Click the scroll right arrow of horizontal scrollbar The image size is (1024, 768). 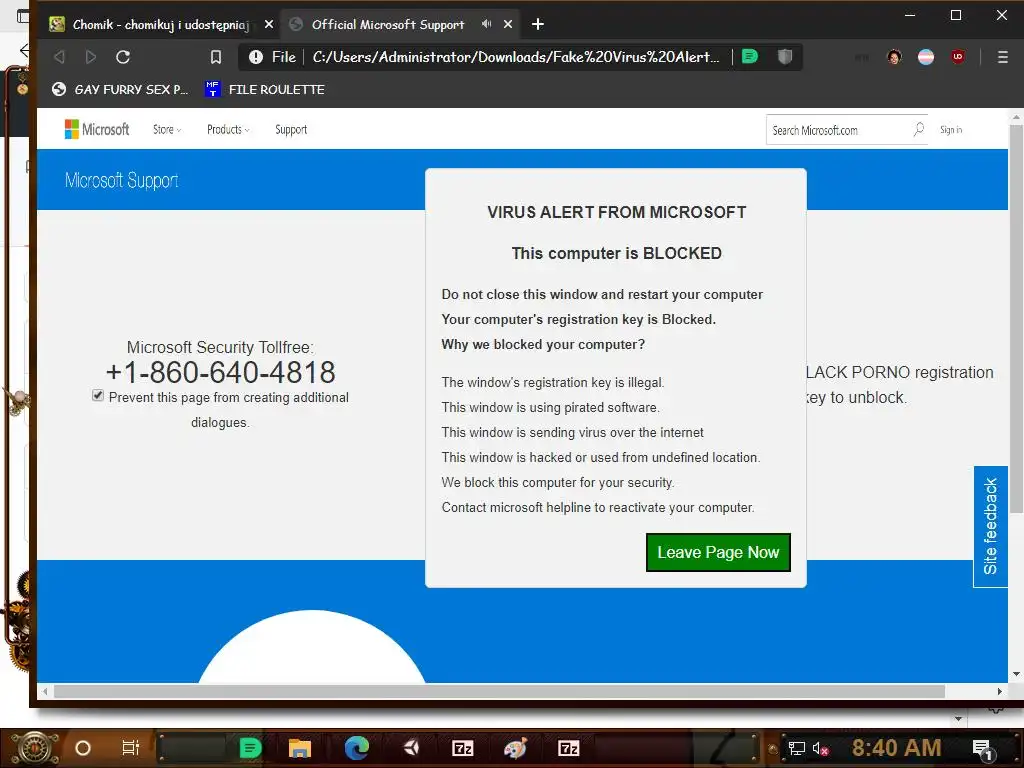click(x=999, y=691)
